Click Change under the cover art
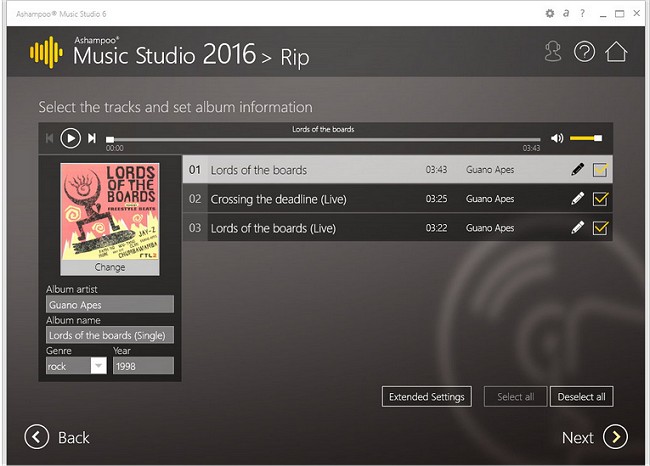This screenshot has width=650, height=466. (x=110, y=267)
